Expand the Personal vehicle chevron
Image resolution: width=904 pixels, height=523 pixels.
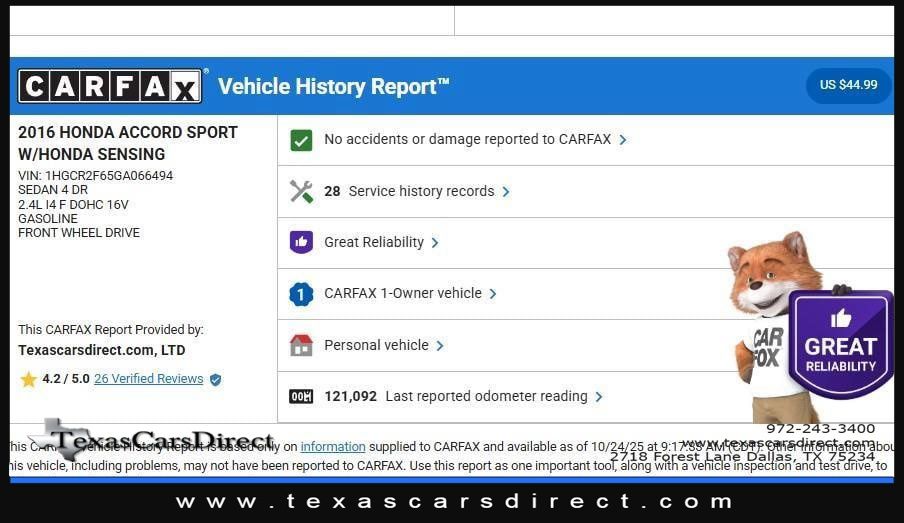click(440, 345)
